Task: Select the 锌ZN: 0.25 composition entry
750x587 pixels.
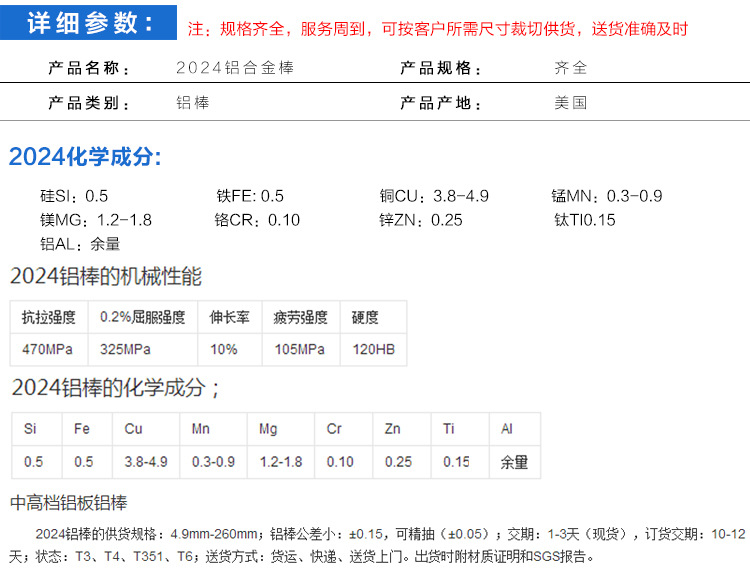Action: point(421,220)
